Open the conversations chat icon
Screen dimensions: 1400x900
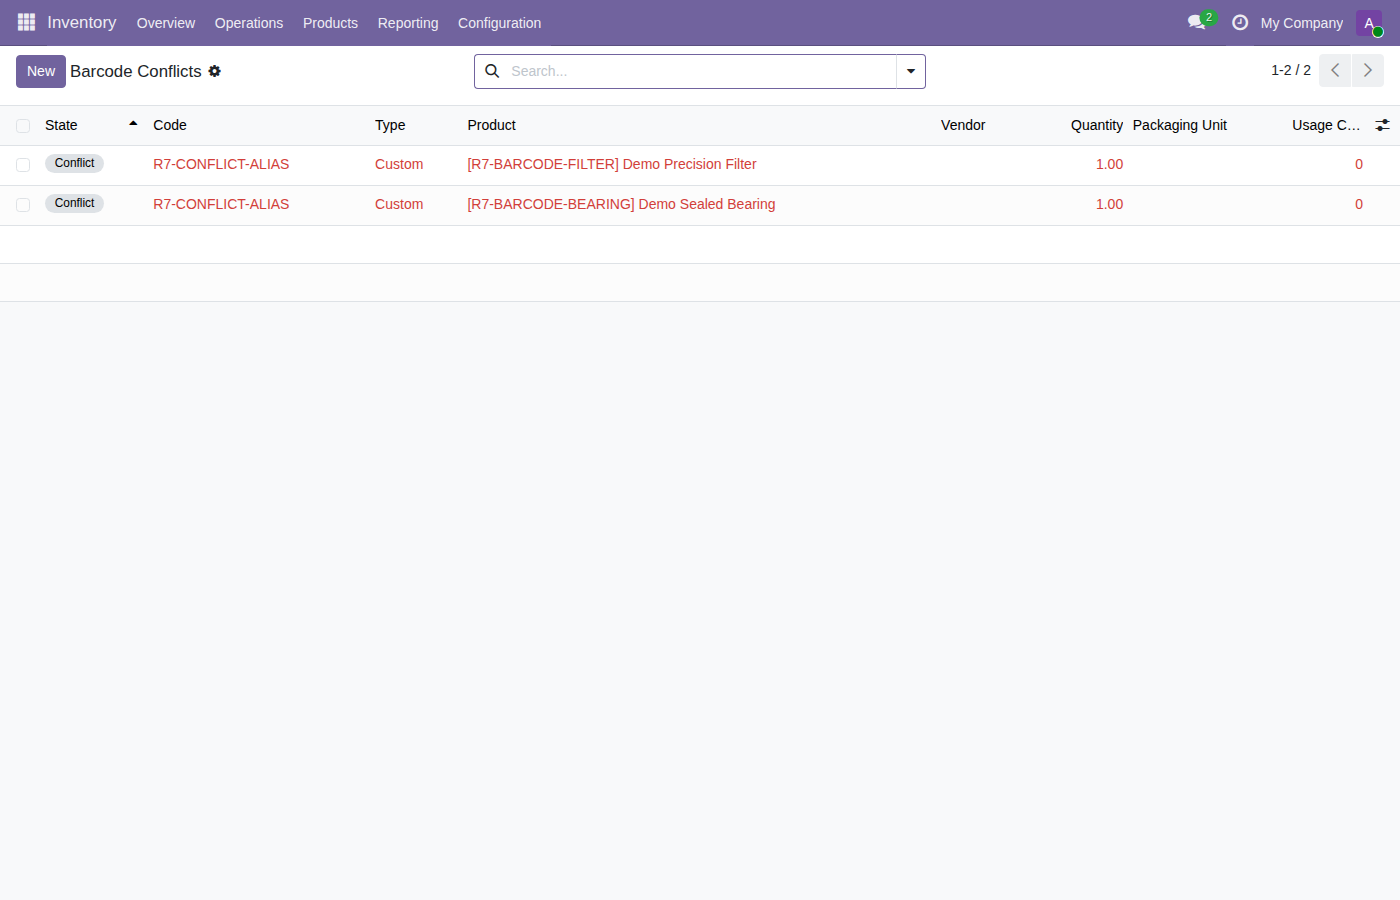1196,22
